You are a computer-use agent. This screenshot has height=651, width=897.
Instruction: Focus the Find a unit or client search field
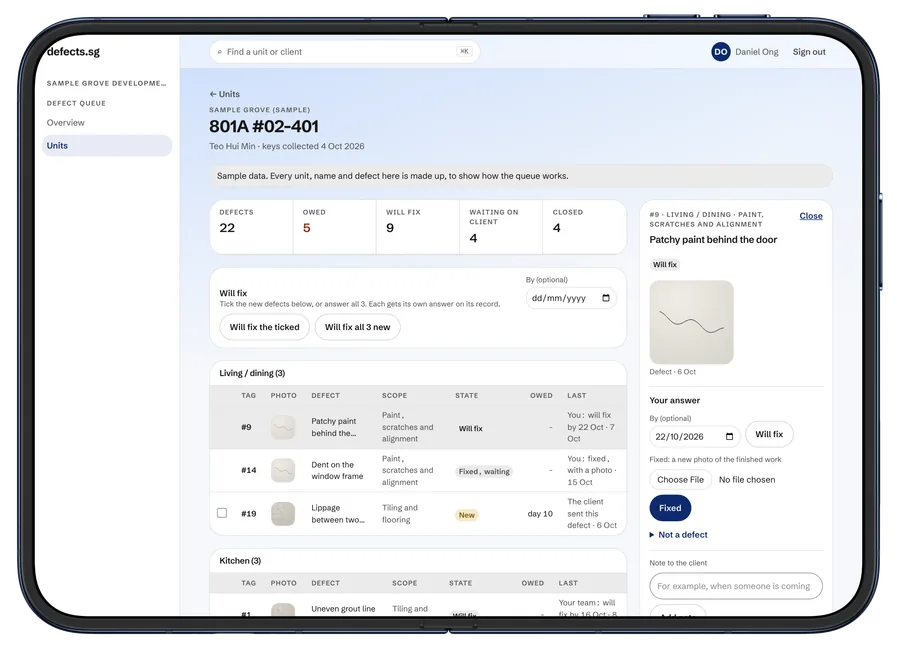pyautogui.click(x=344, y=52)
